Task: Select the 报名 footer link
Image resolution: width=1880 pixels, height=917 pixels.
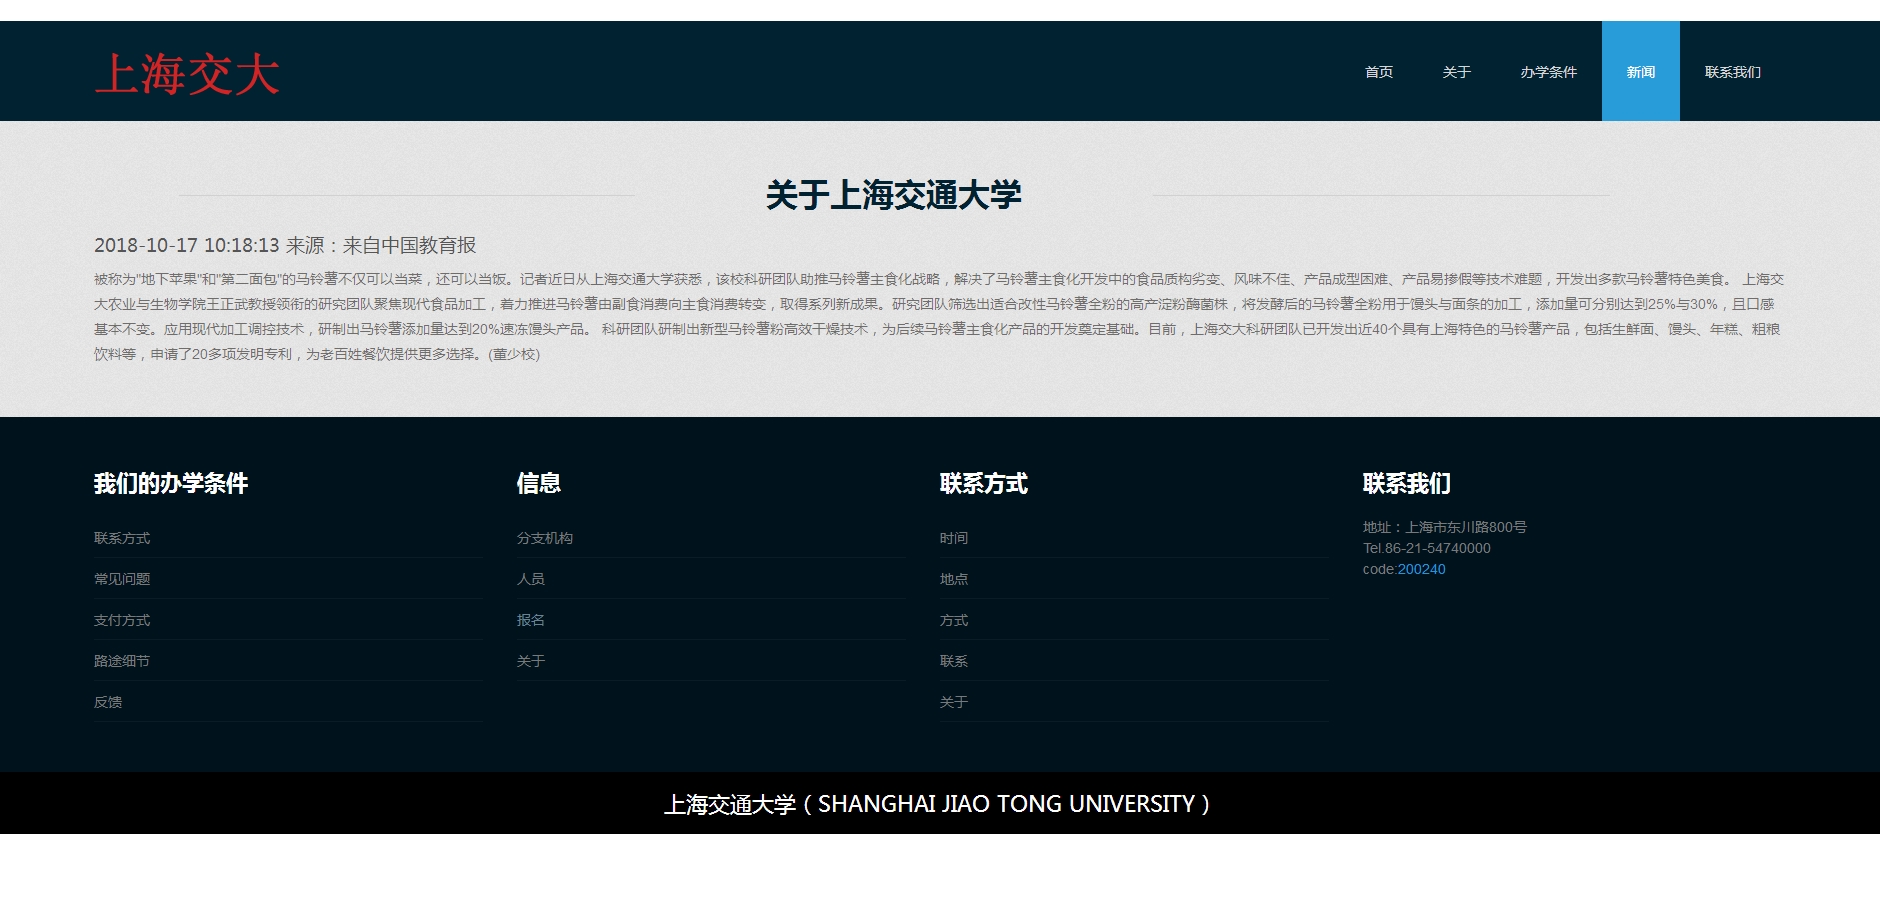Action: pos(531,620)
